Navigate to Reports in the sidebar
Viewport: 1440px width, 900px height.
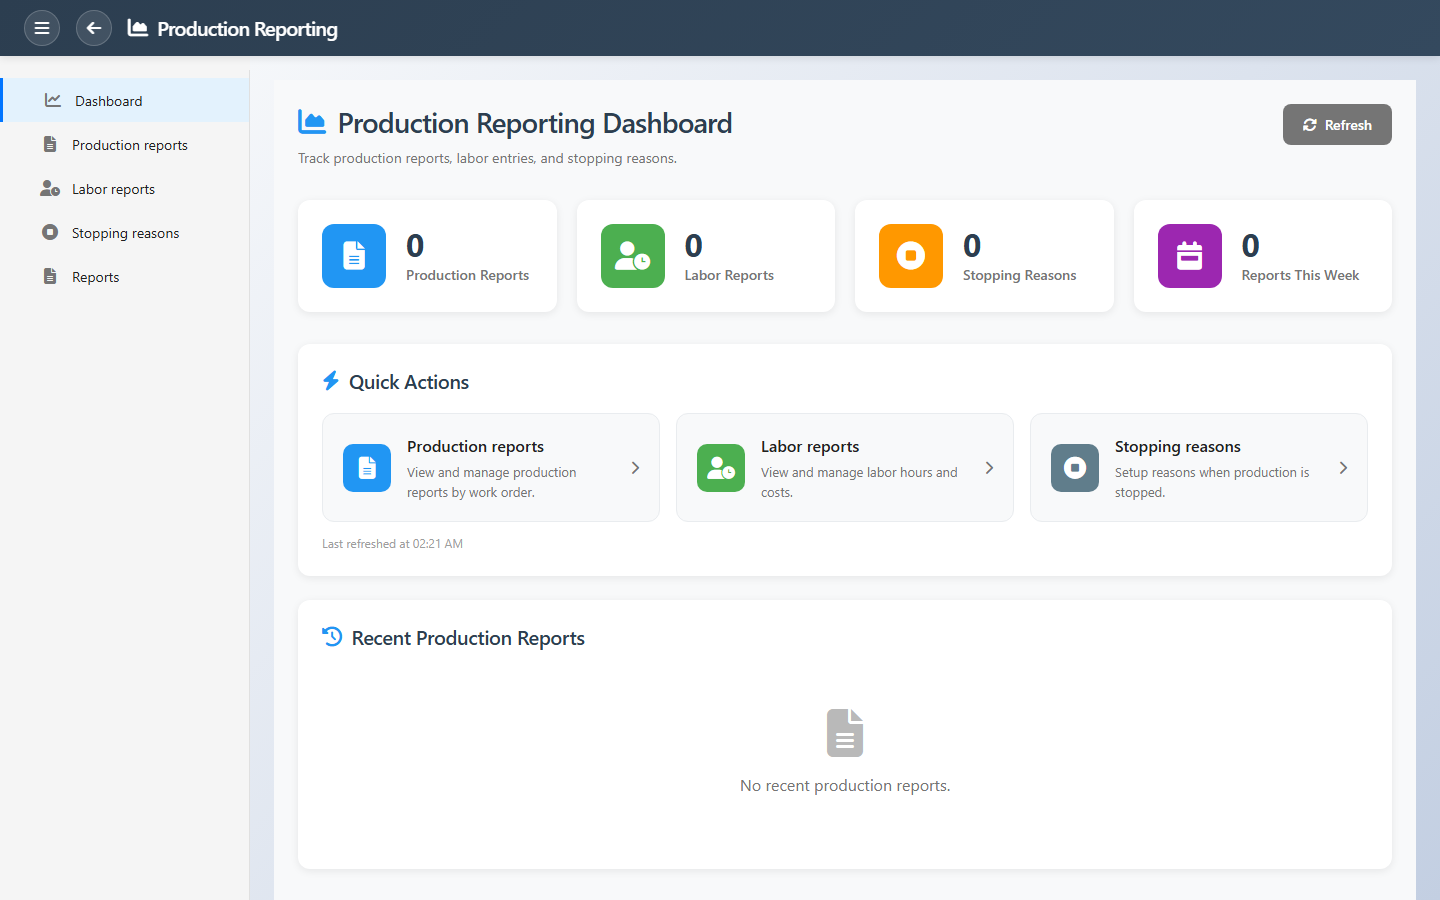tap(95, 277)
